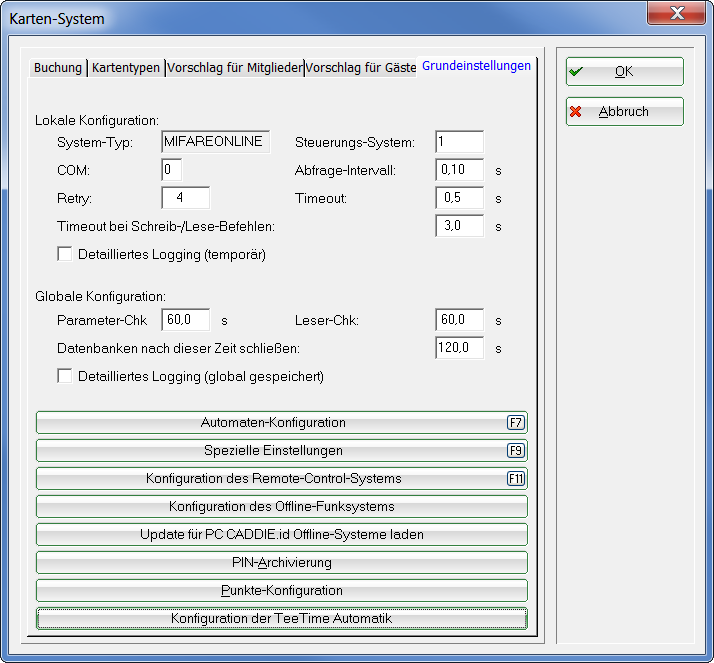This screenshot has height=663, width=714.
Task: Enable Detailliertes Logging (temporär) checkbox
Action: pyautogui.click(x=65, y=255)
